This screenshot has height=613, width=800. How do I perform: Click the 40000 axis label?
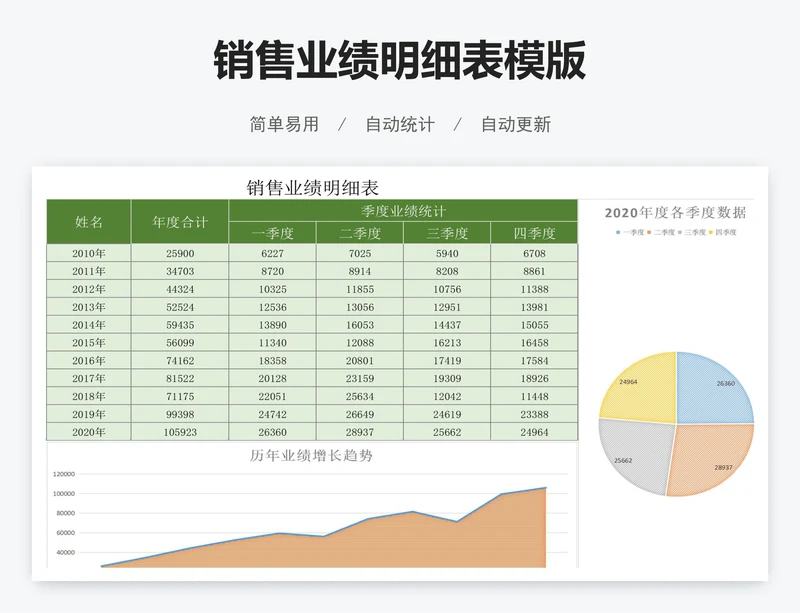pos(65,552)
